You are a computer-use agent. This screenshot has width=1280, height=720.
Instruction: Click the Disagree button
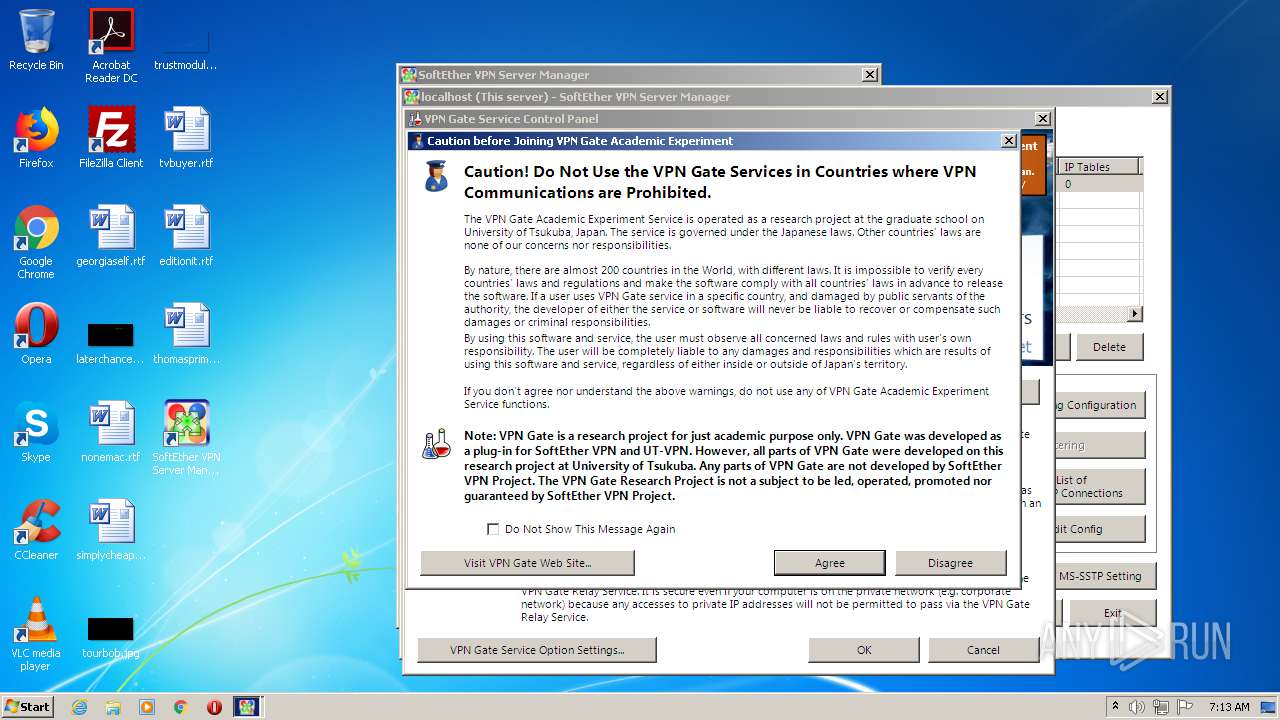(x=950, y=563)
